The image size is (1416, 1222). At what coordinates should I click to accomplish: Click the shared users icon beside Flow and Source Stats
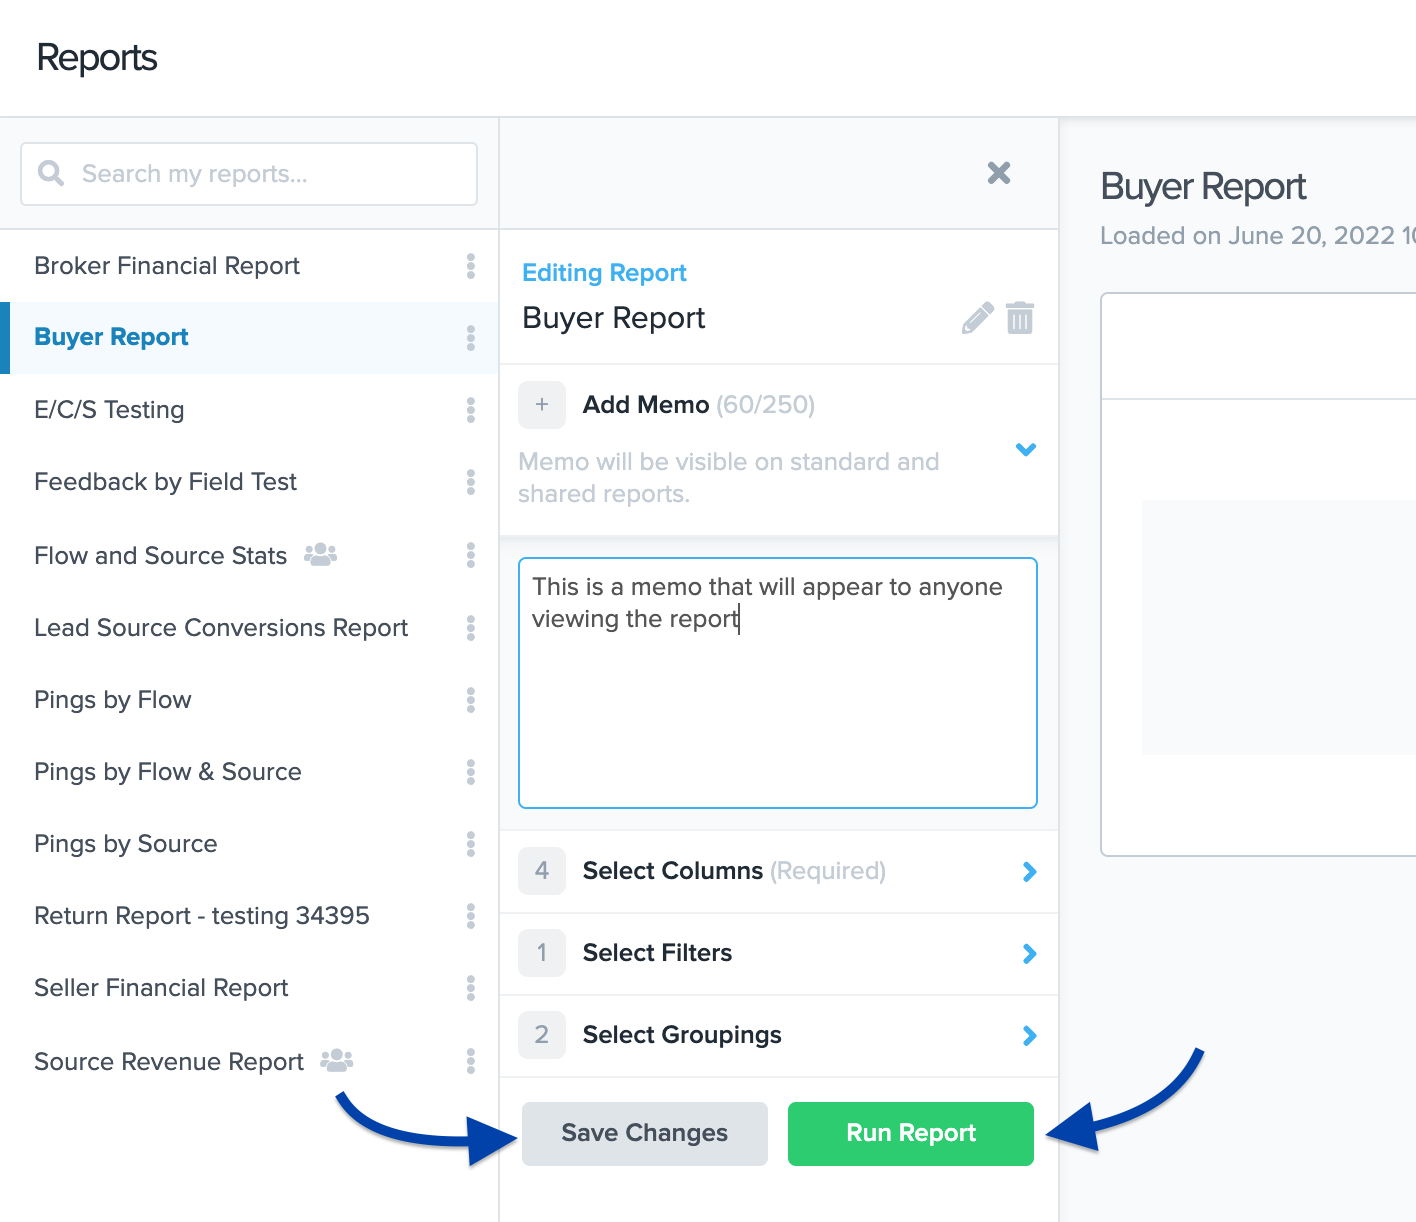320,554
